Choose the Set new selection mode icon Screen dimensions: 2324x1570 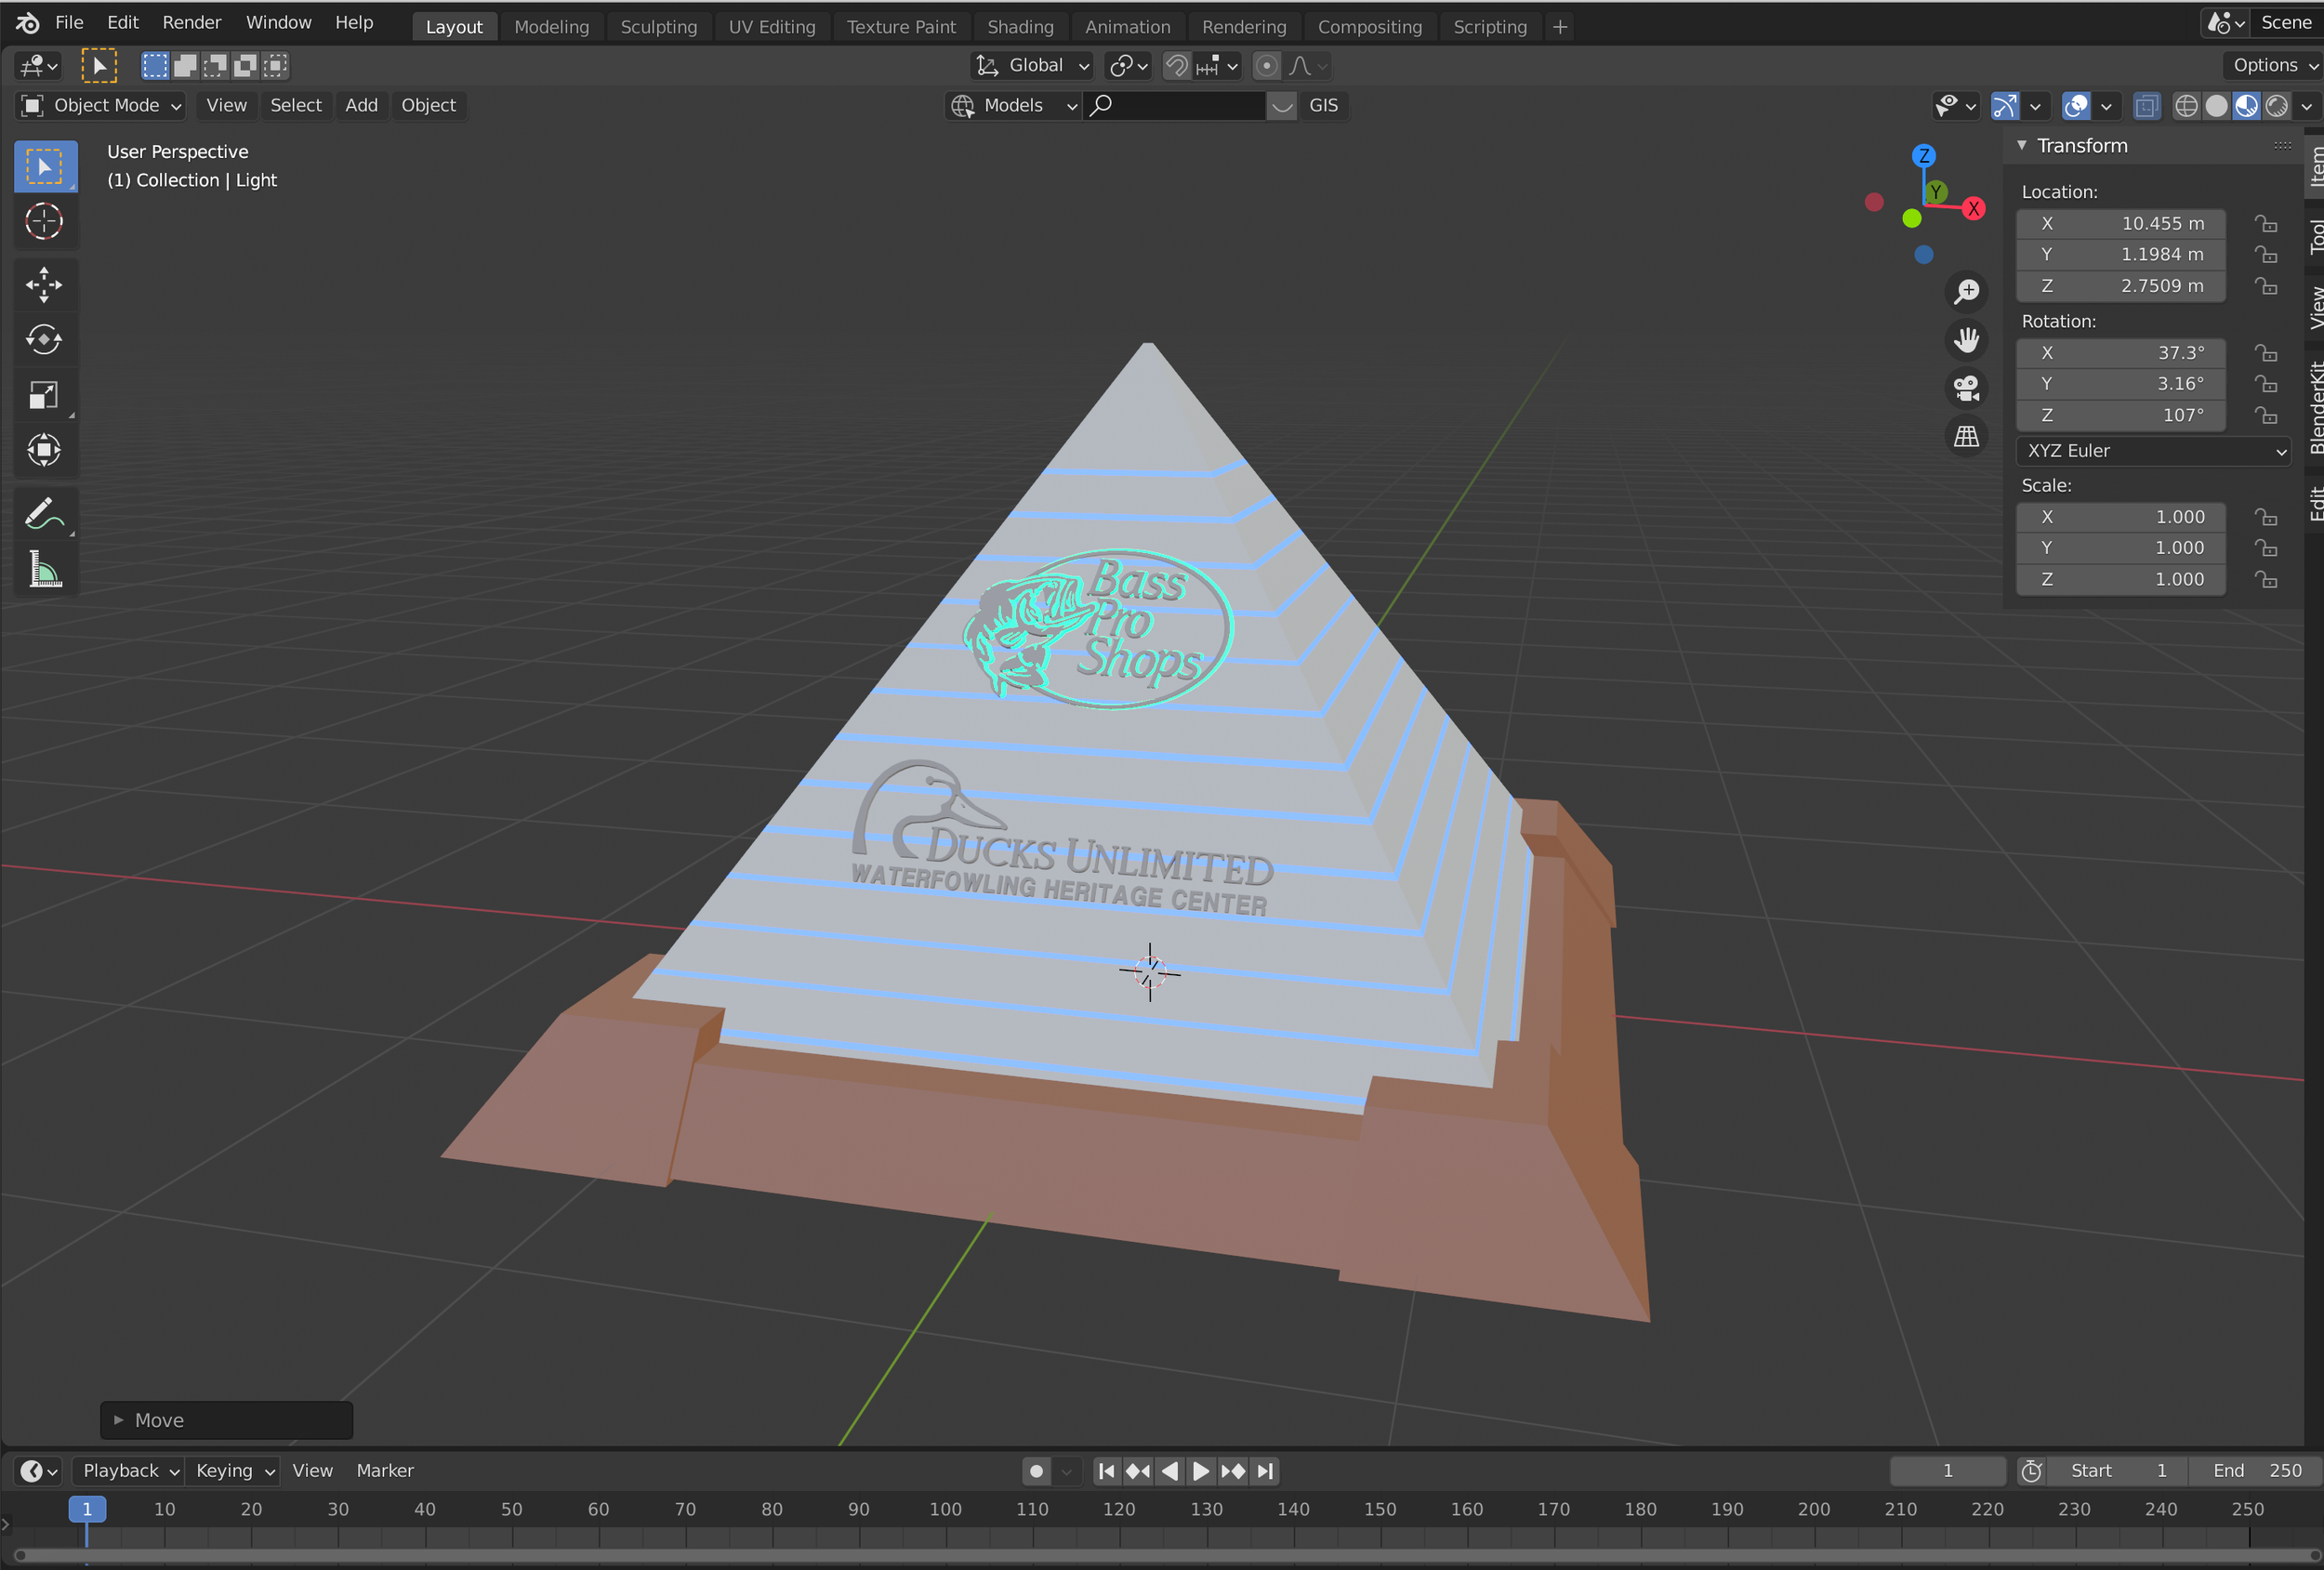coord(155,66)
